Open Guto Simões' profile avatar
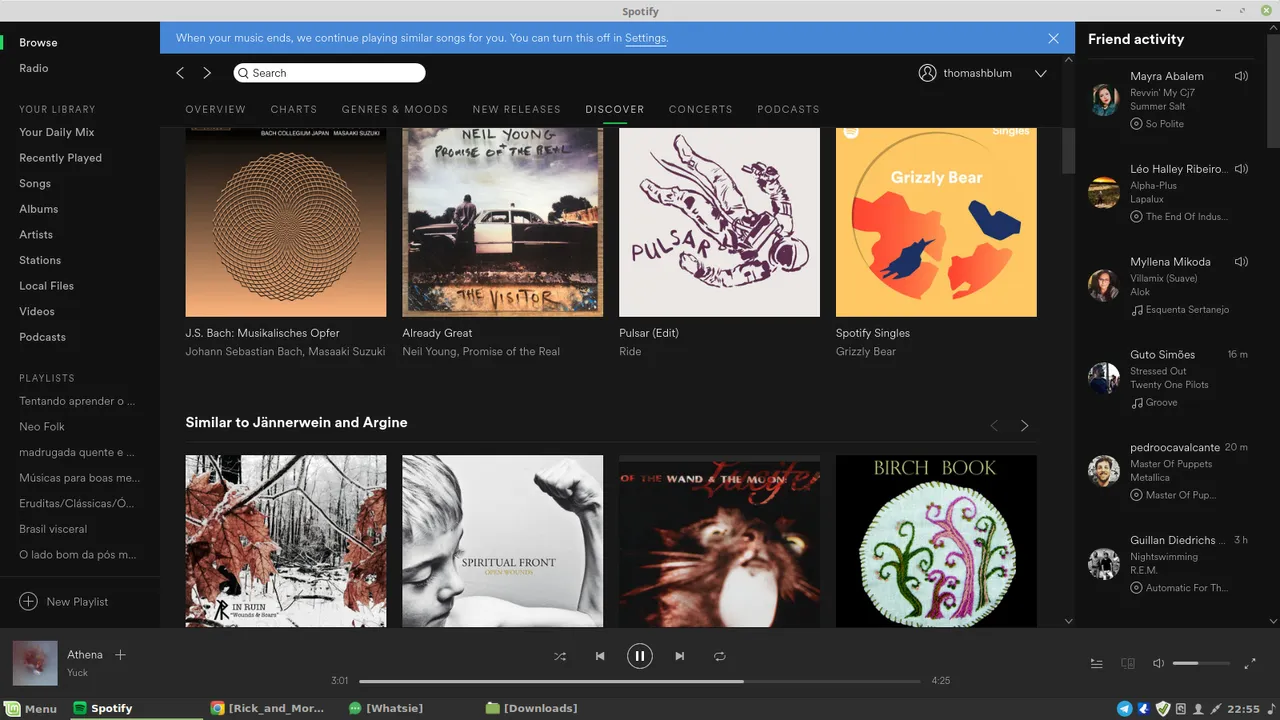This screenshot has height=720, width=1280. tap(1104, 378)
